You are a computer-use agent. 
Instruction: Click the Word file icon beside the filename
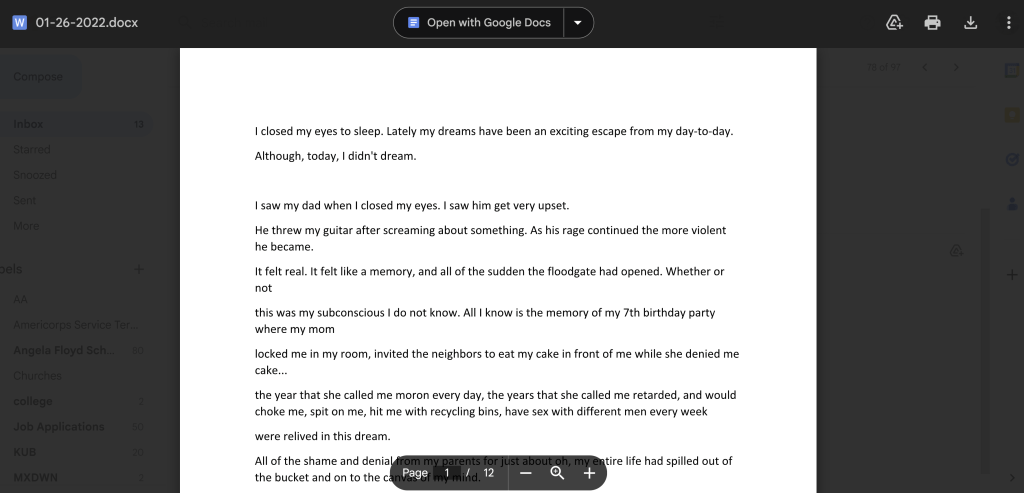(x=20, y=23)
